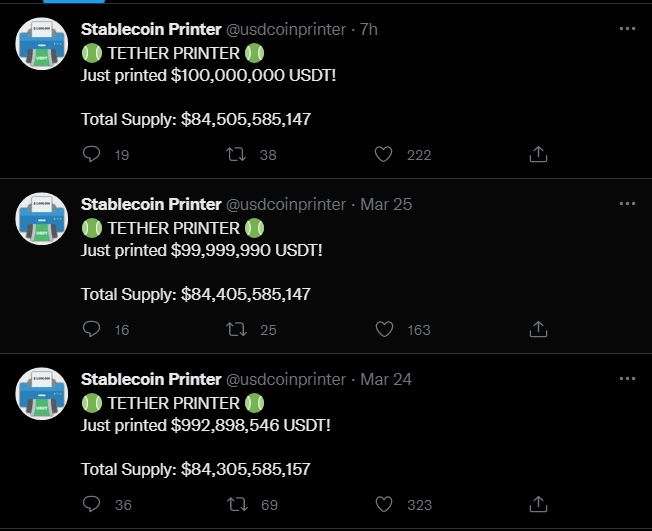Image resolution: width=652 pixels, height=531 pixels.
Task: Retweet the 7h Tether Printer tweet
Action: pyautogui.click(x=236, y=155)
